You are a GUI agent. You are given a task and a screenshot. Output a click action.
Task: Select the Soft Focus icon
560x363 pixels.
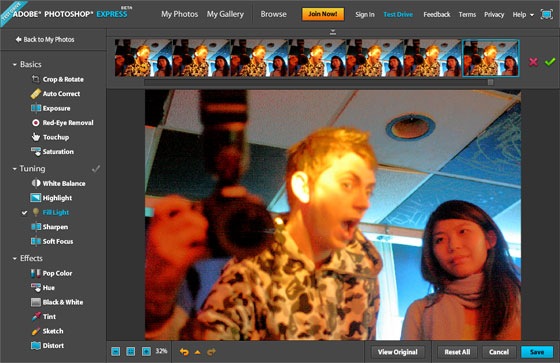click(x=36, y=241)
